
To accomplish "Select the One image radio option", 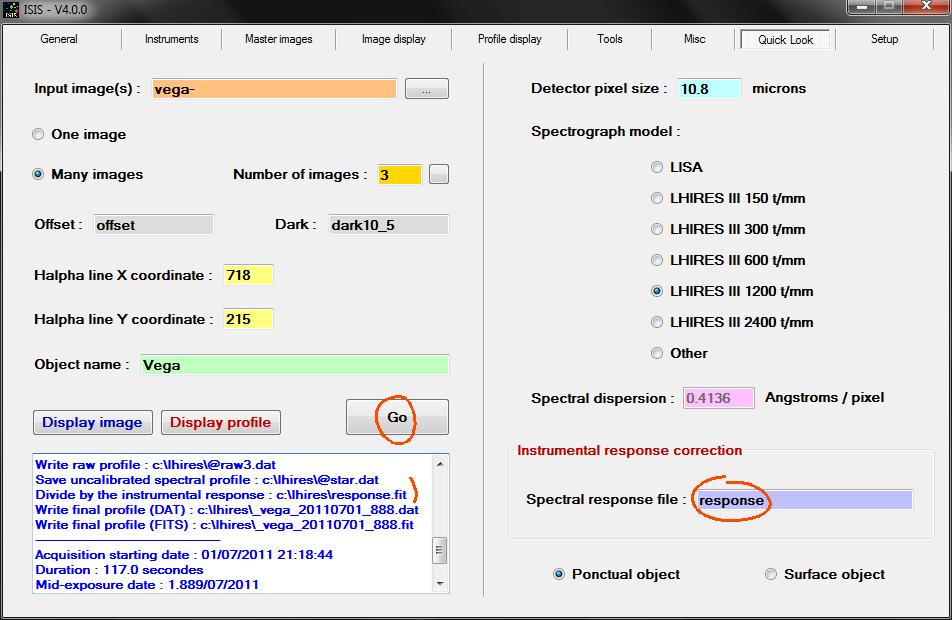I will point(39,134).
